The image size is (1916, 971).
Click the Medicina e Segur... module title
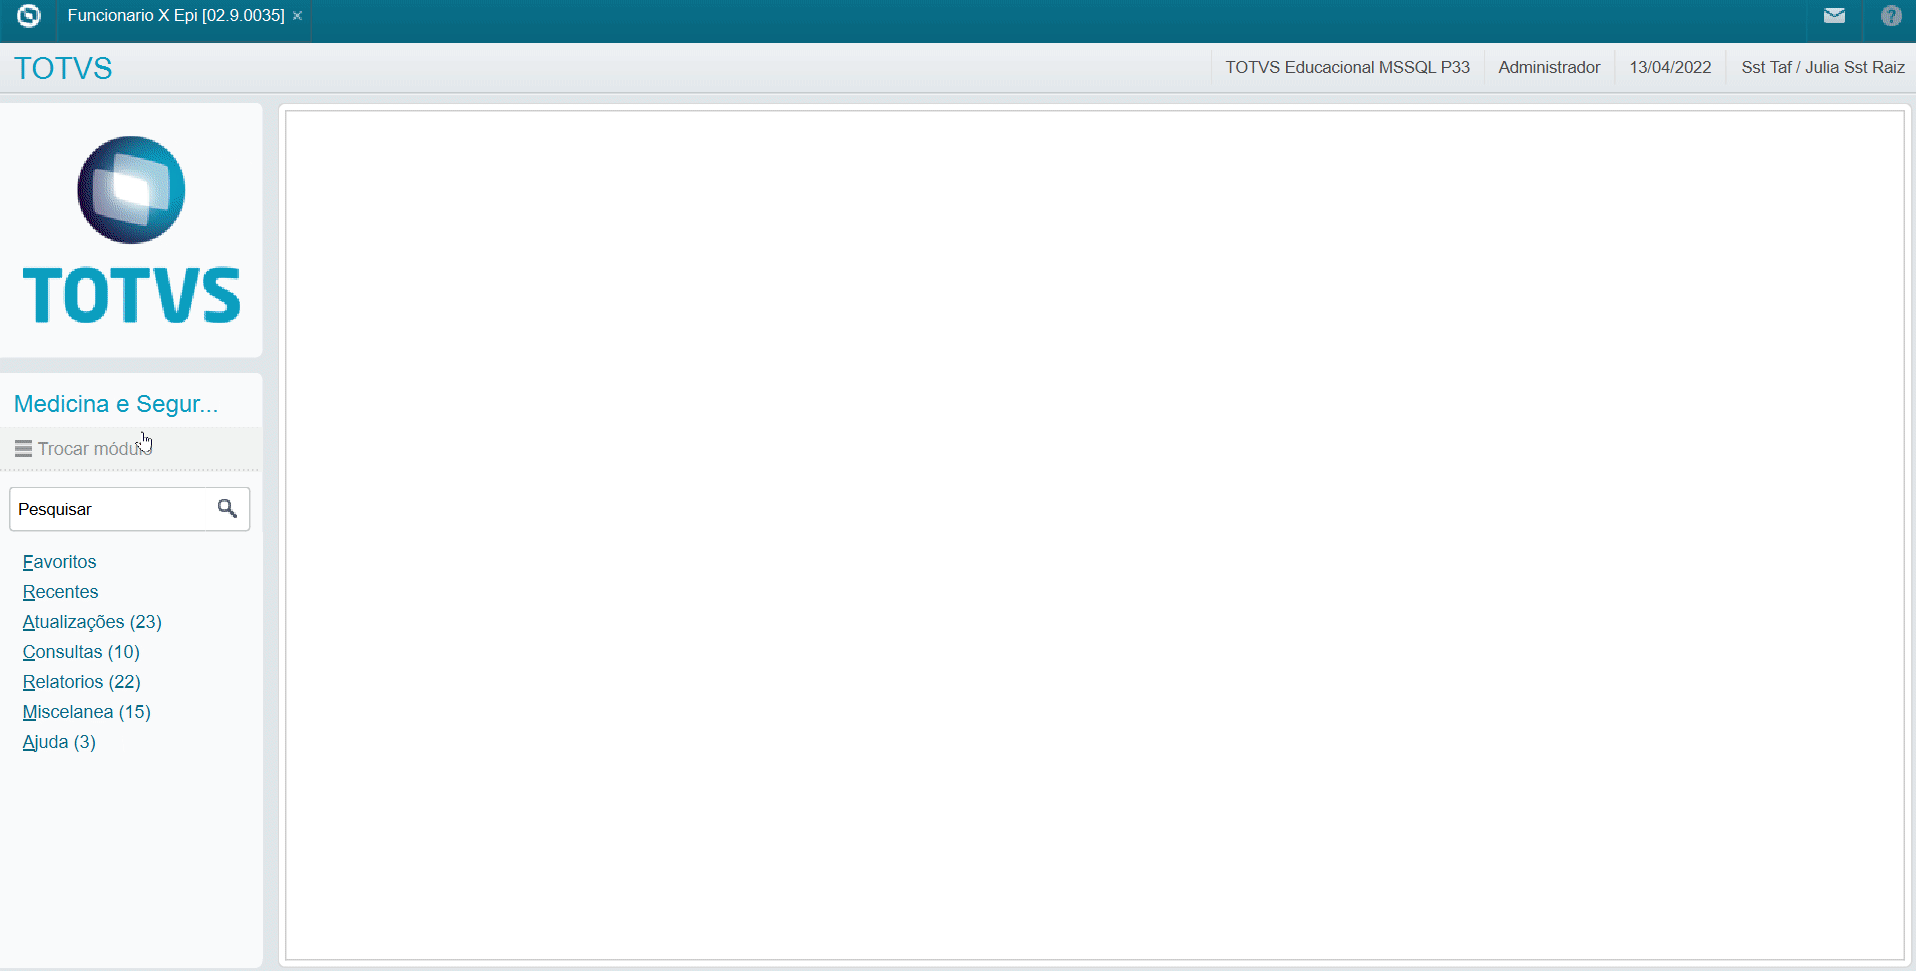(116, 404)
